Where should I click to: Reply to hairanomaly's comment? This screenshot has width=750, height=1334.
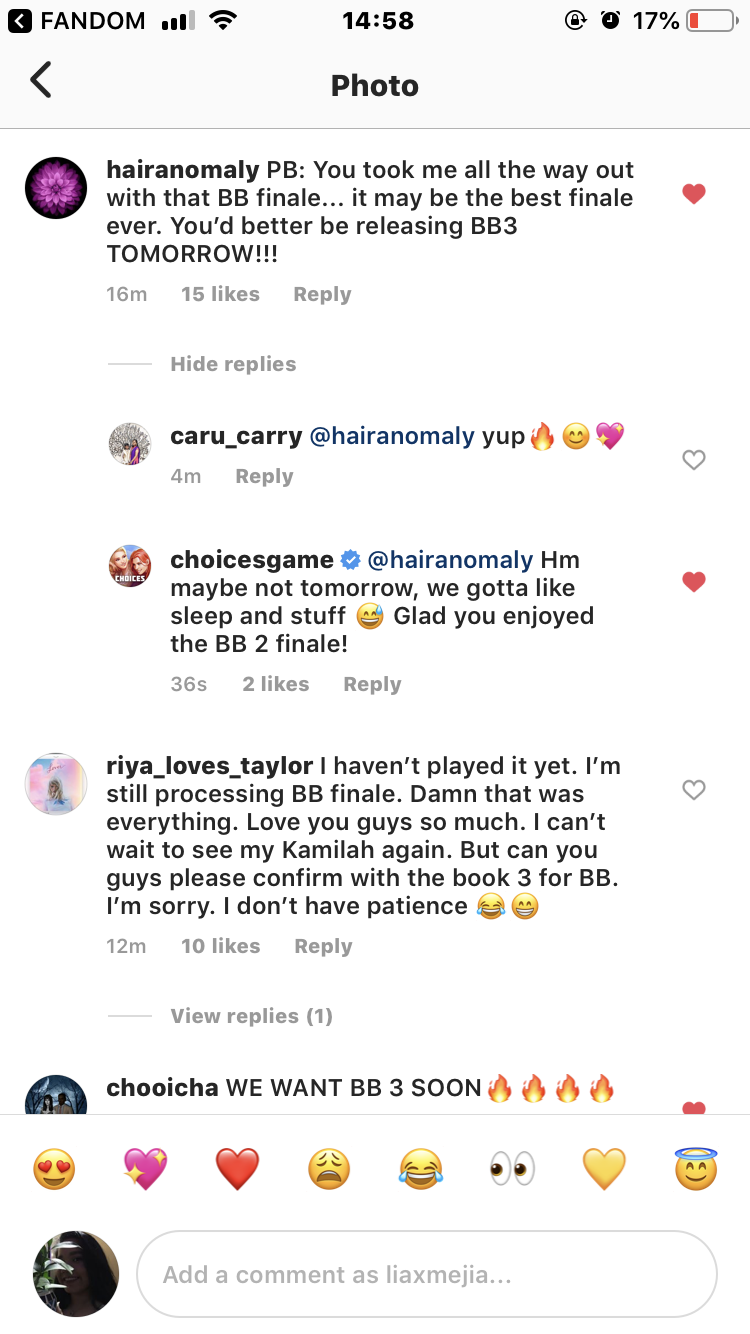coord(322,294)
